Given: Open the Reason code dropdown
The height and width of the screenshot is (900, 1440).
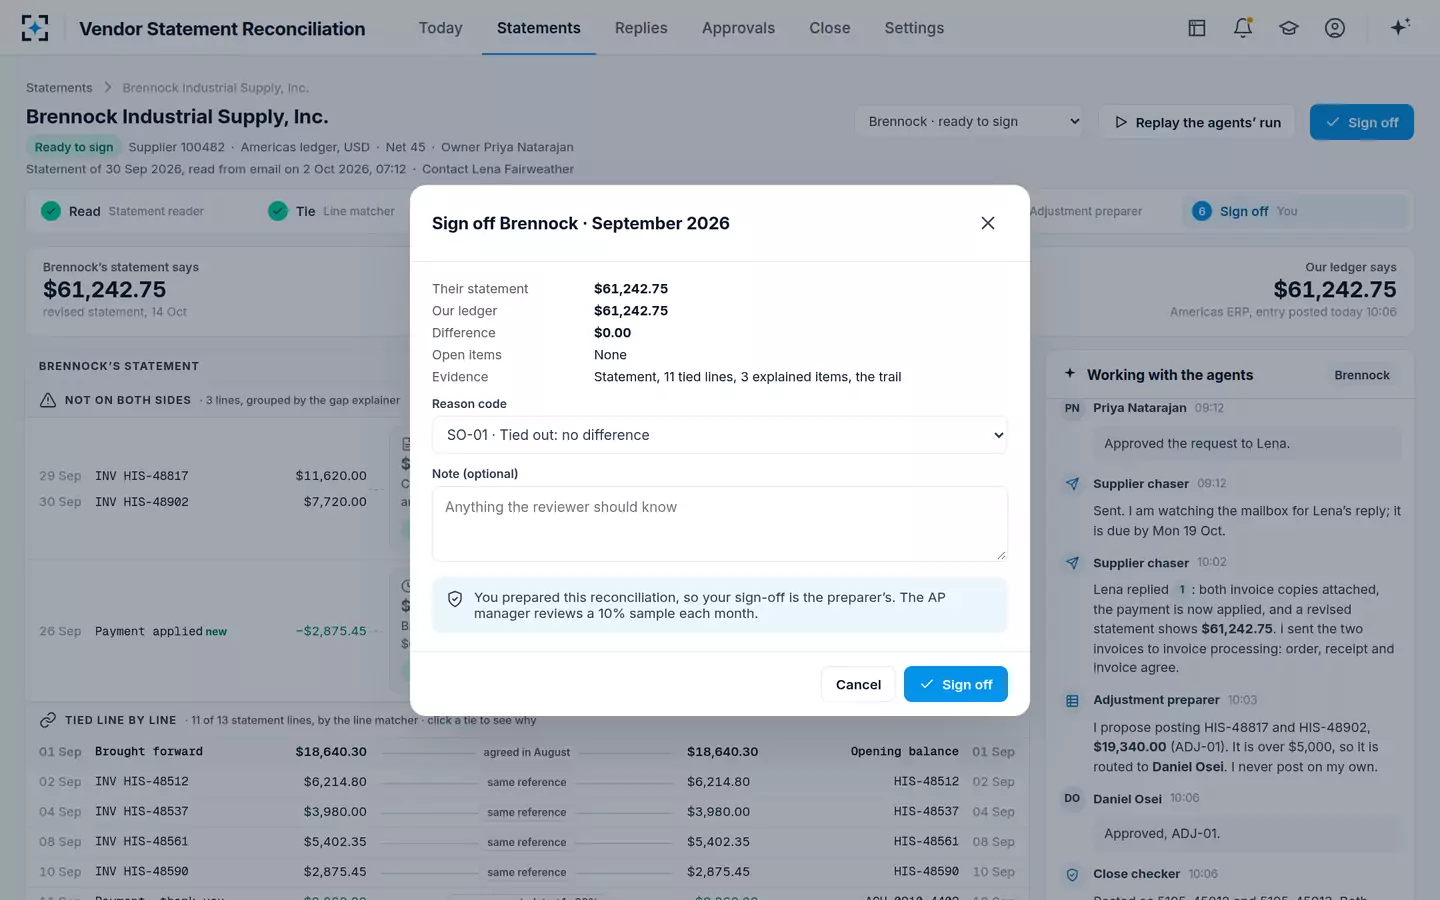Looking at the screenshot, I should (720, 435).
